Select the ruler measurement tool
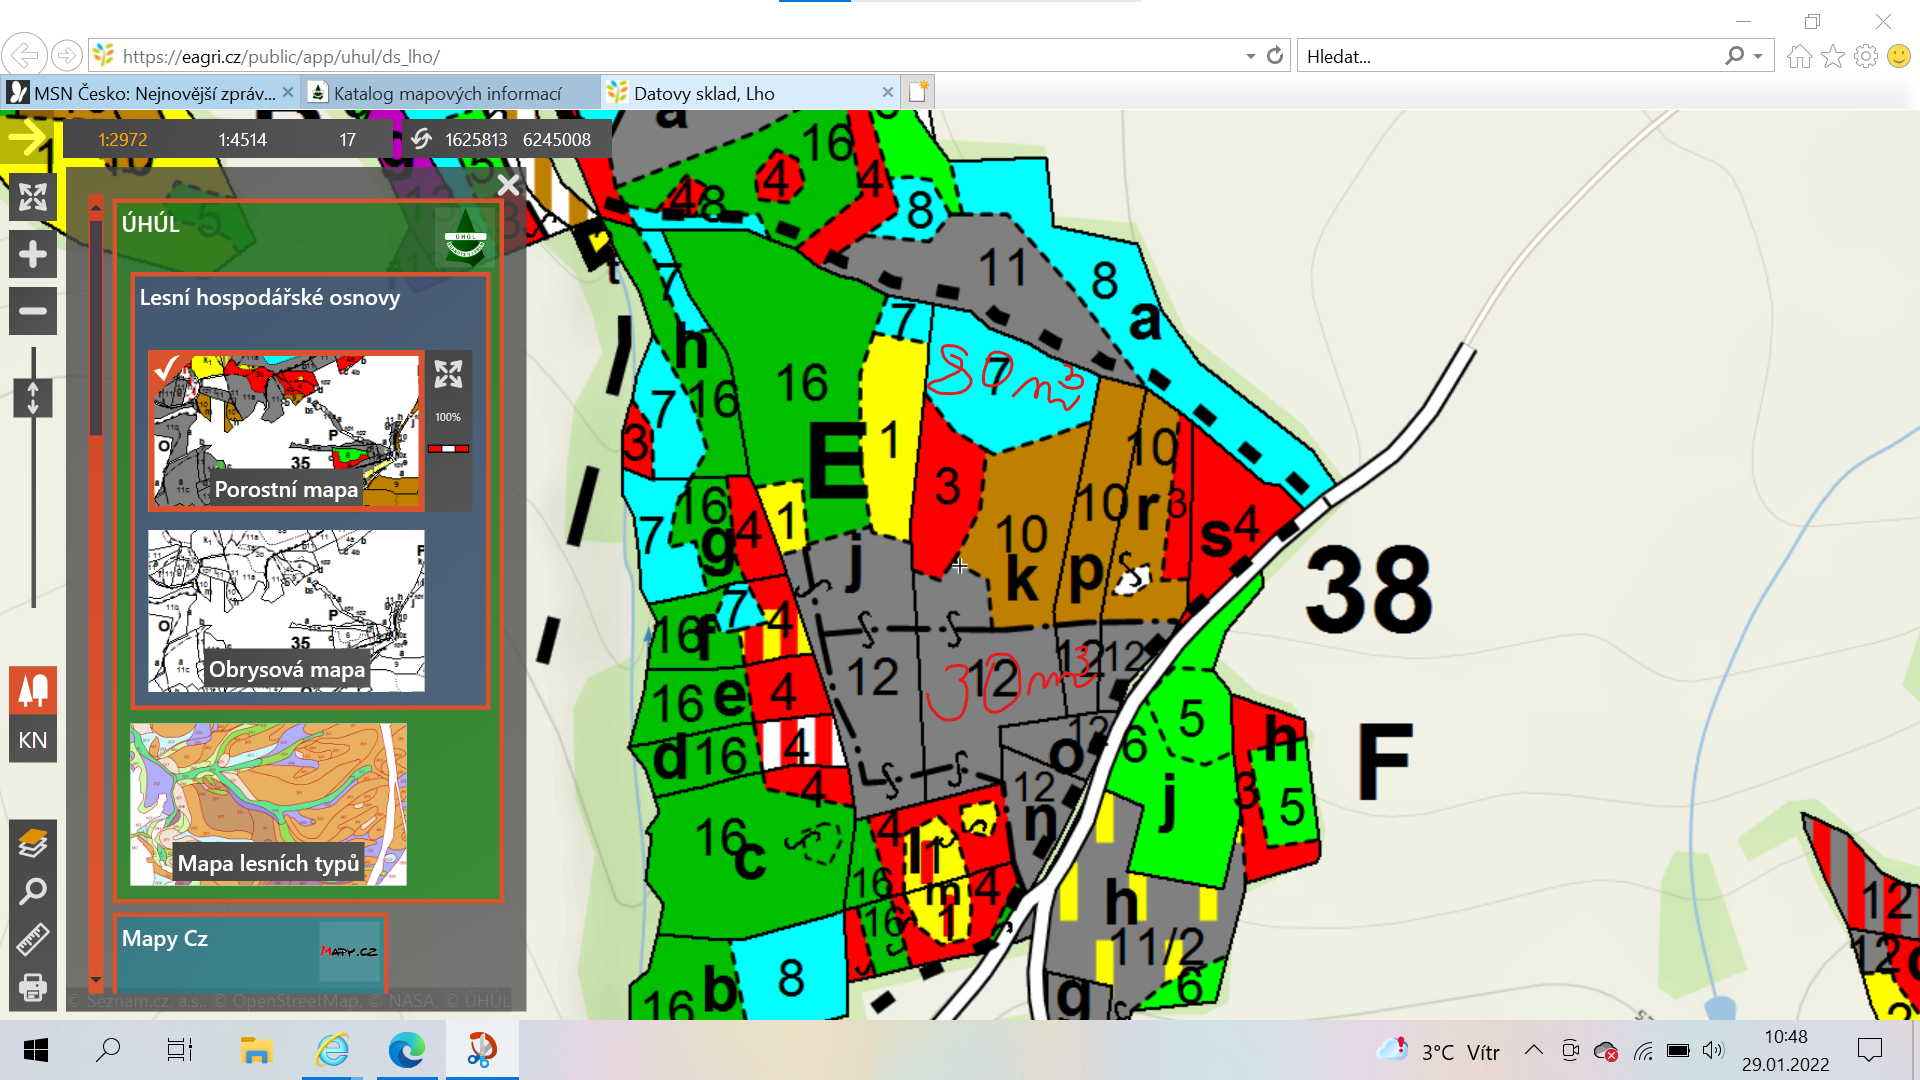 (x=33, y=939)
